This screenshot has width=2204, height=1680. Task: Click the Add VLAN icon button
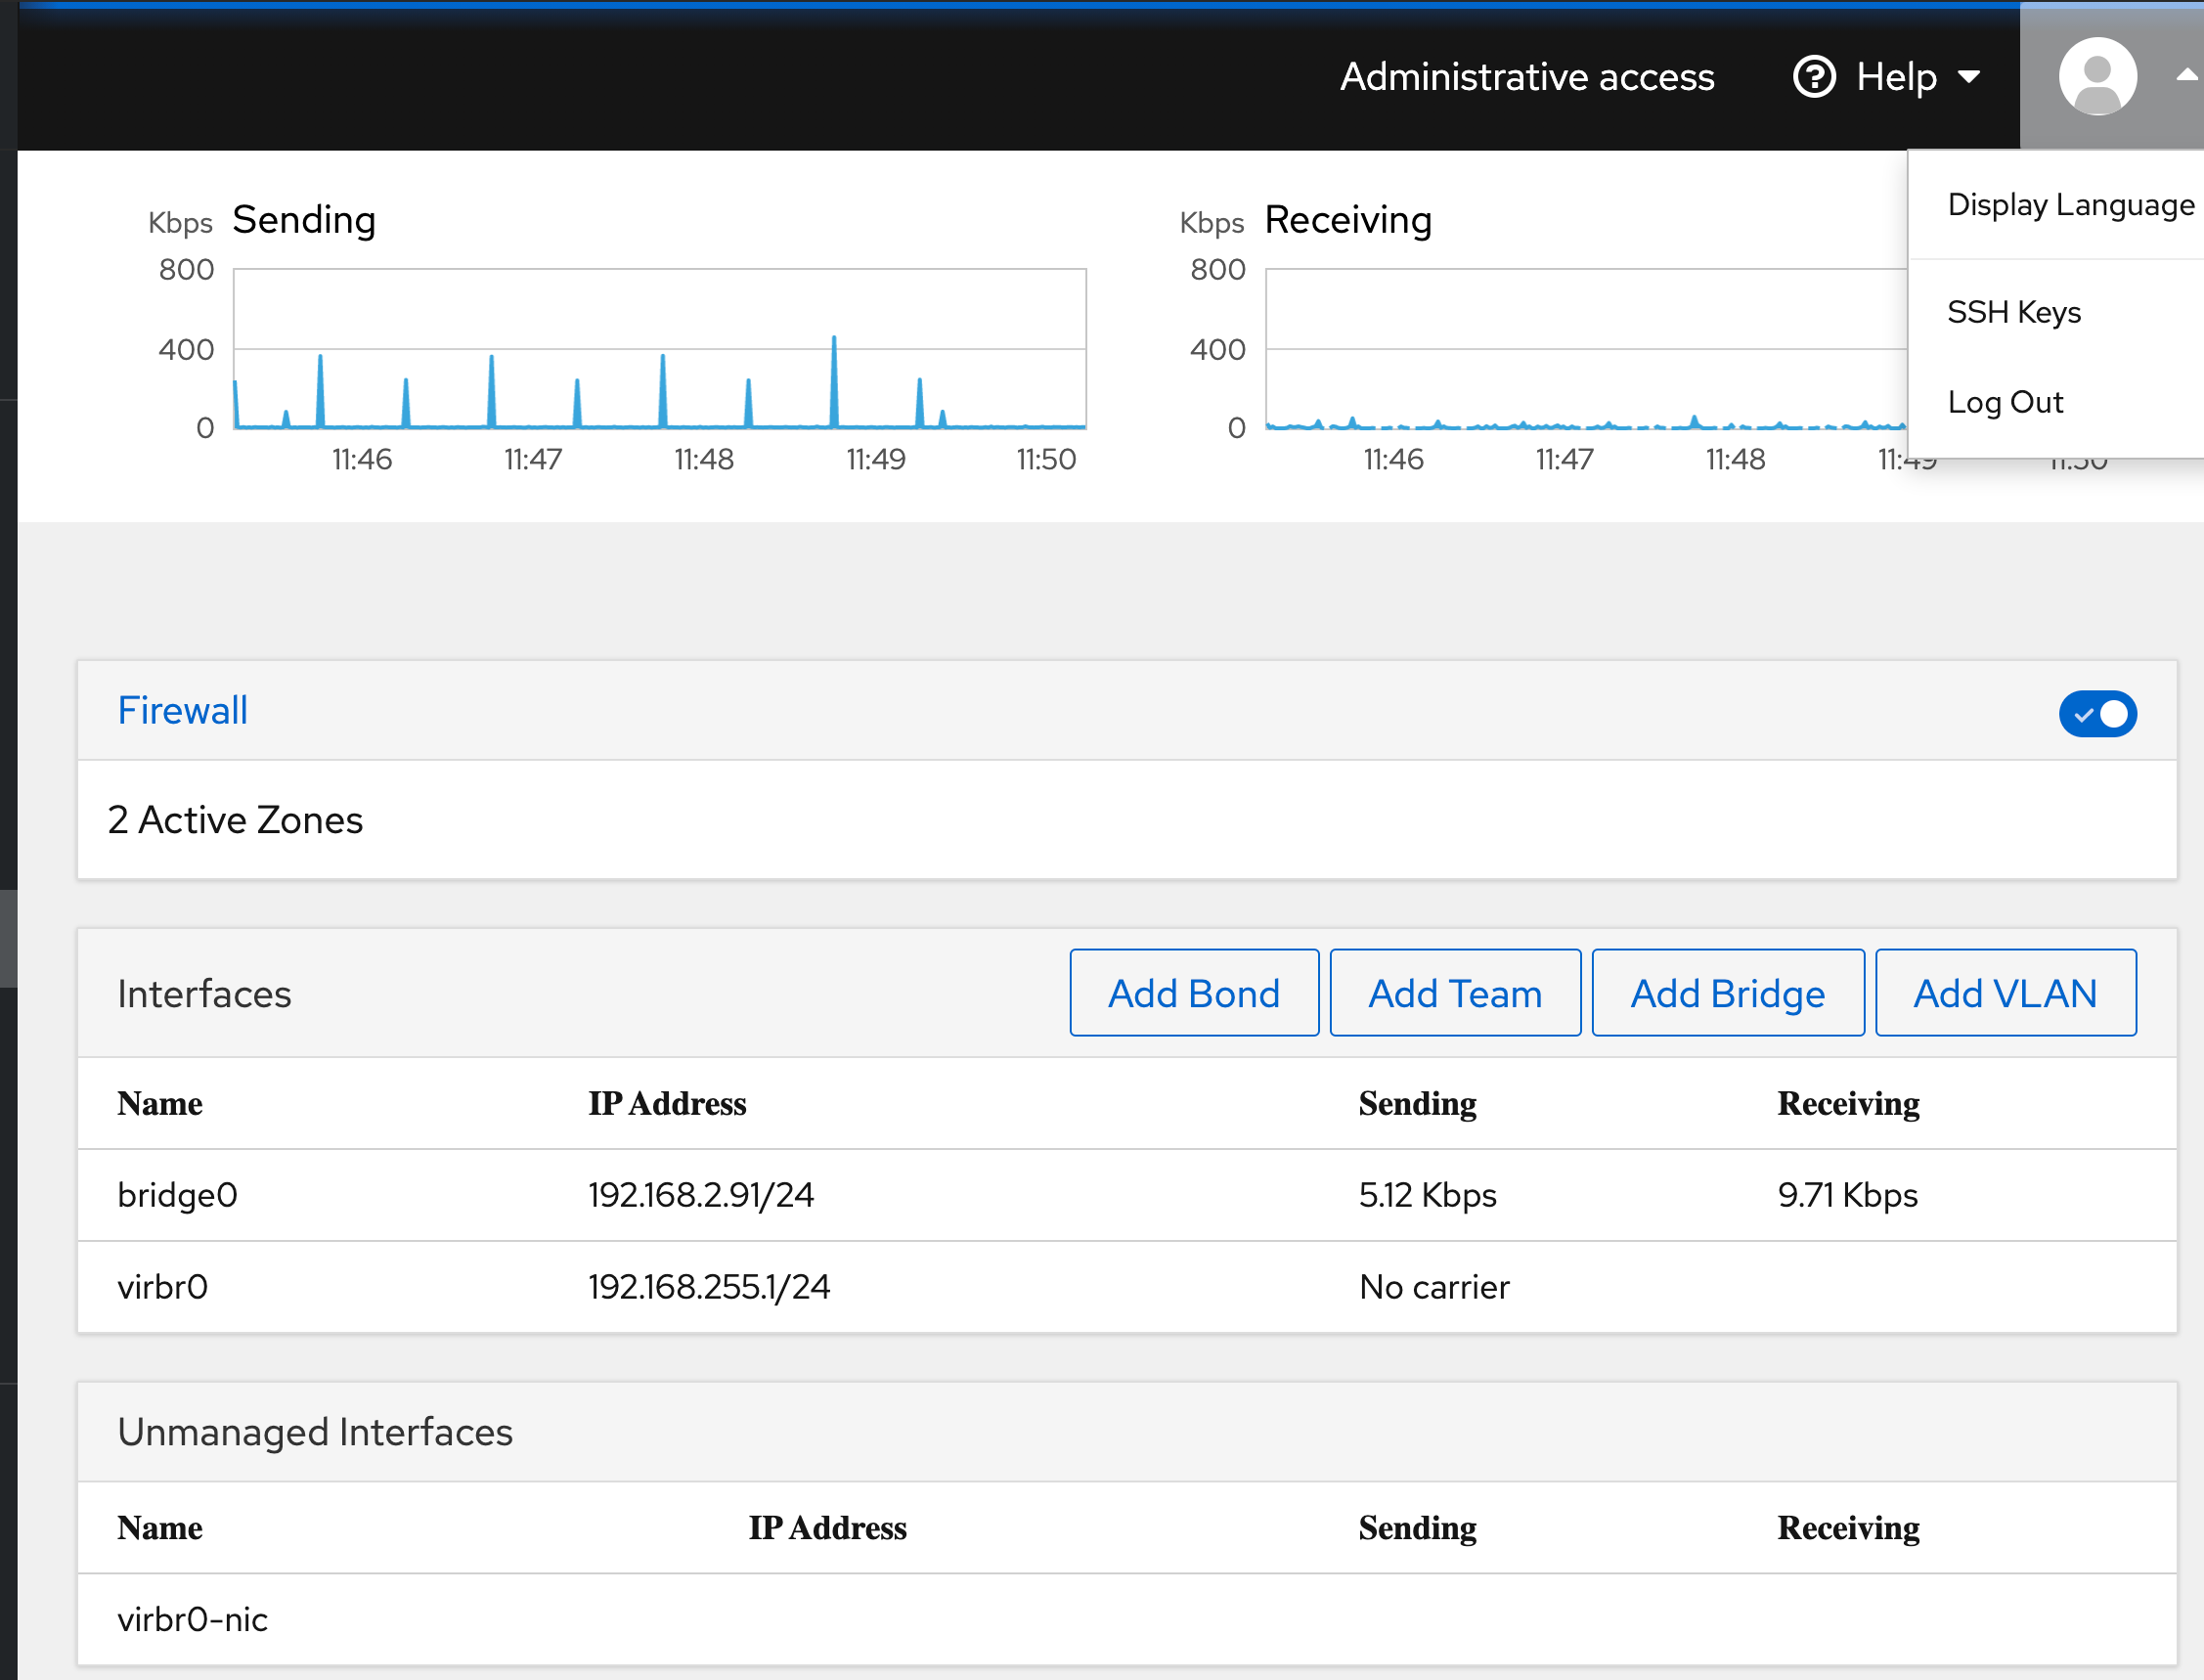tap(2003, 992)
